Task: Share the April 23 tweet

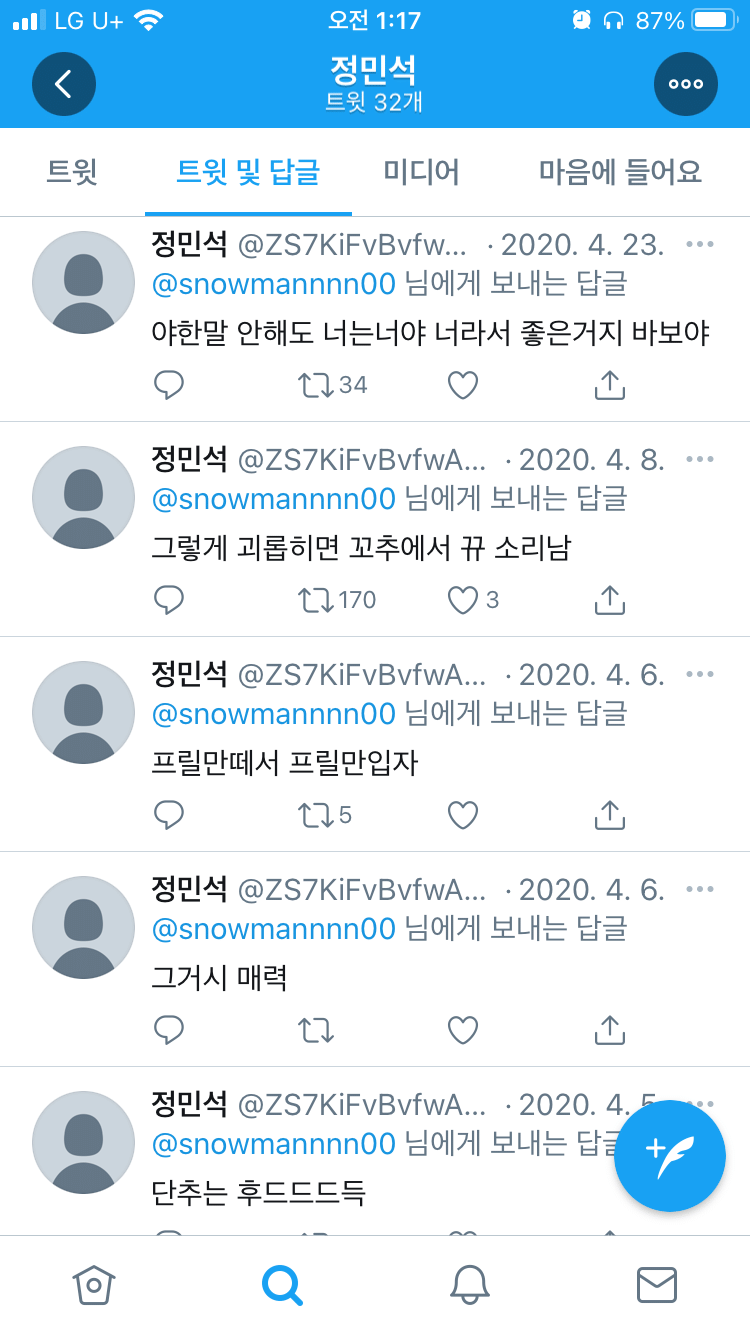Action: pyautogui.click(x=610, y=385)
